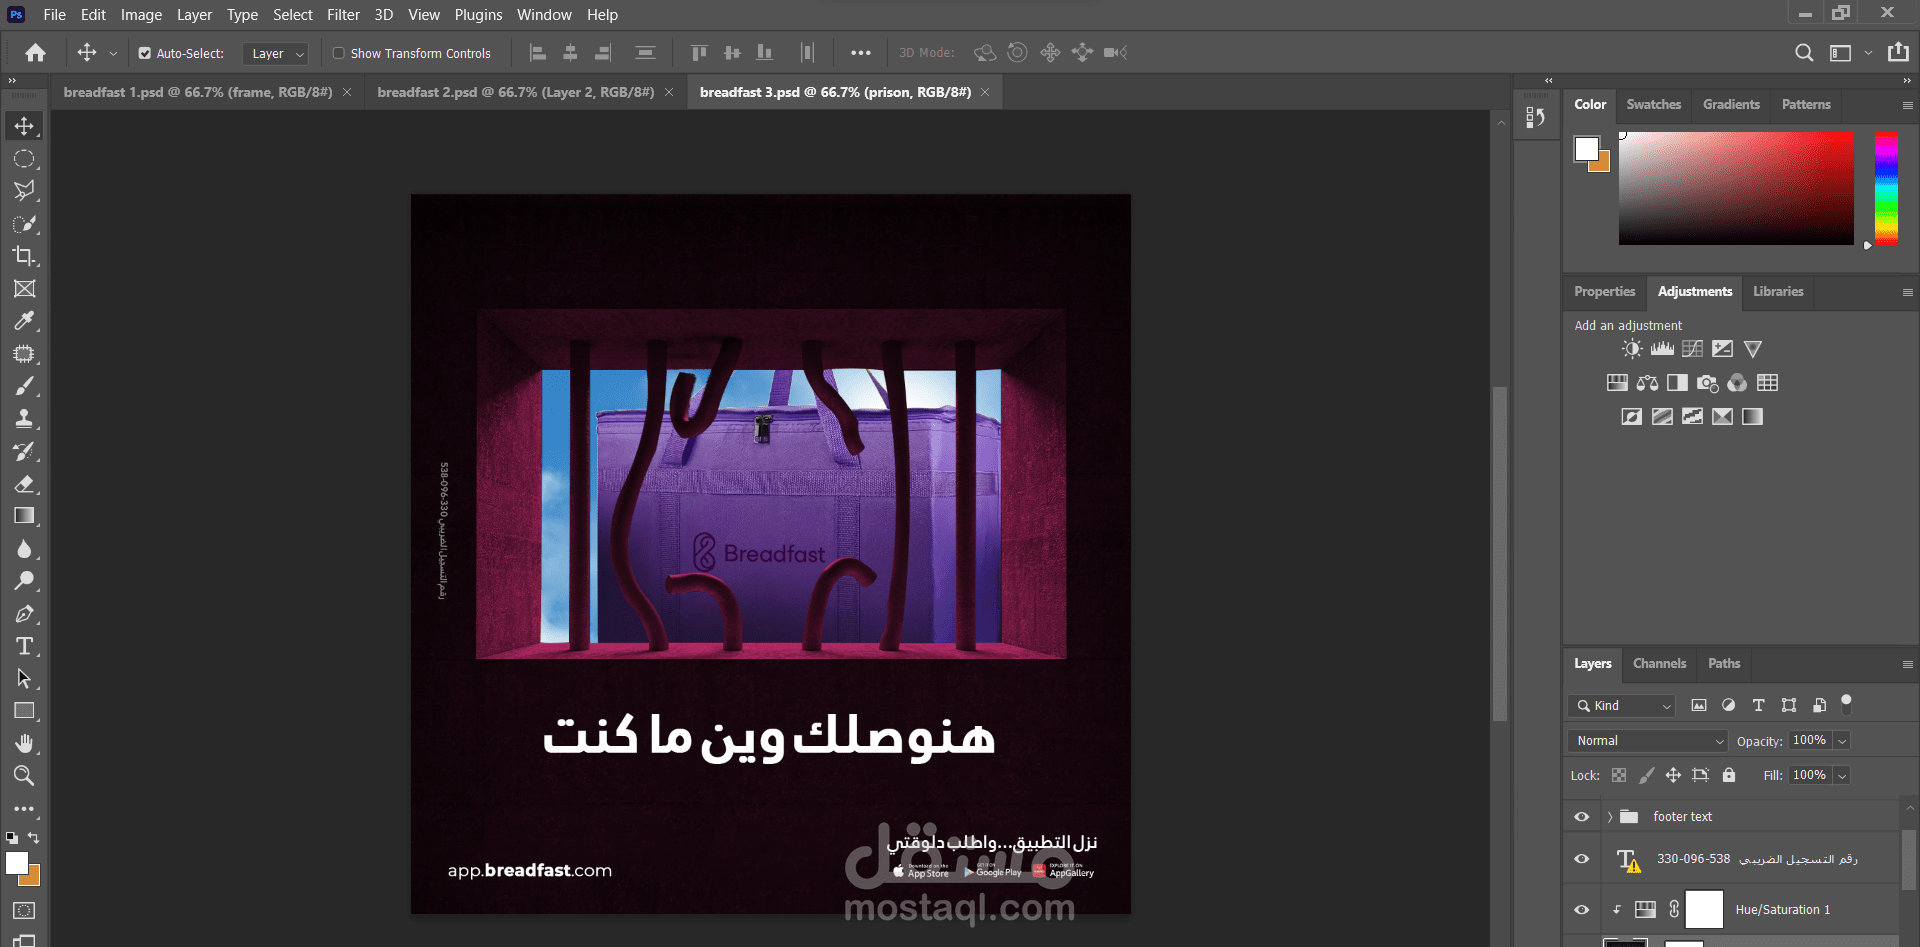Add a Curves adjustment
Screen dimensions: 1920x947
point(1692,349)
